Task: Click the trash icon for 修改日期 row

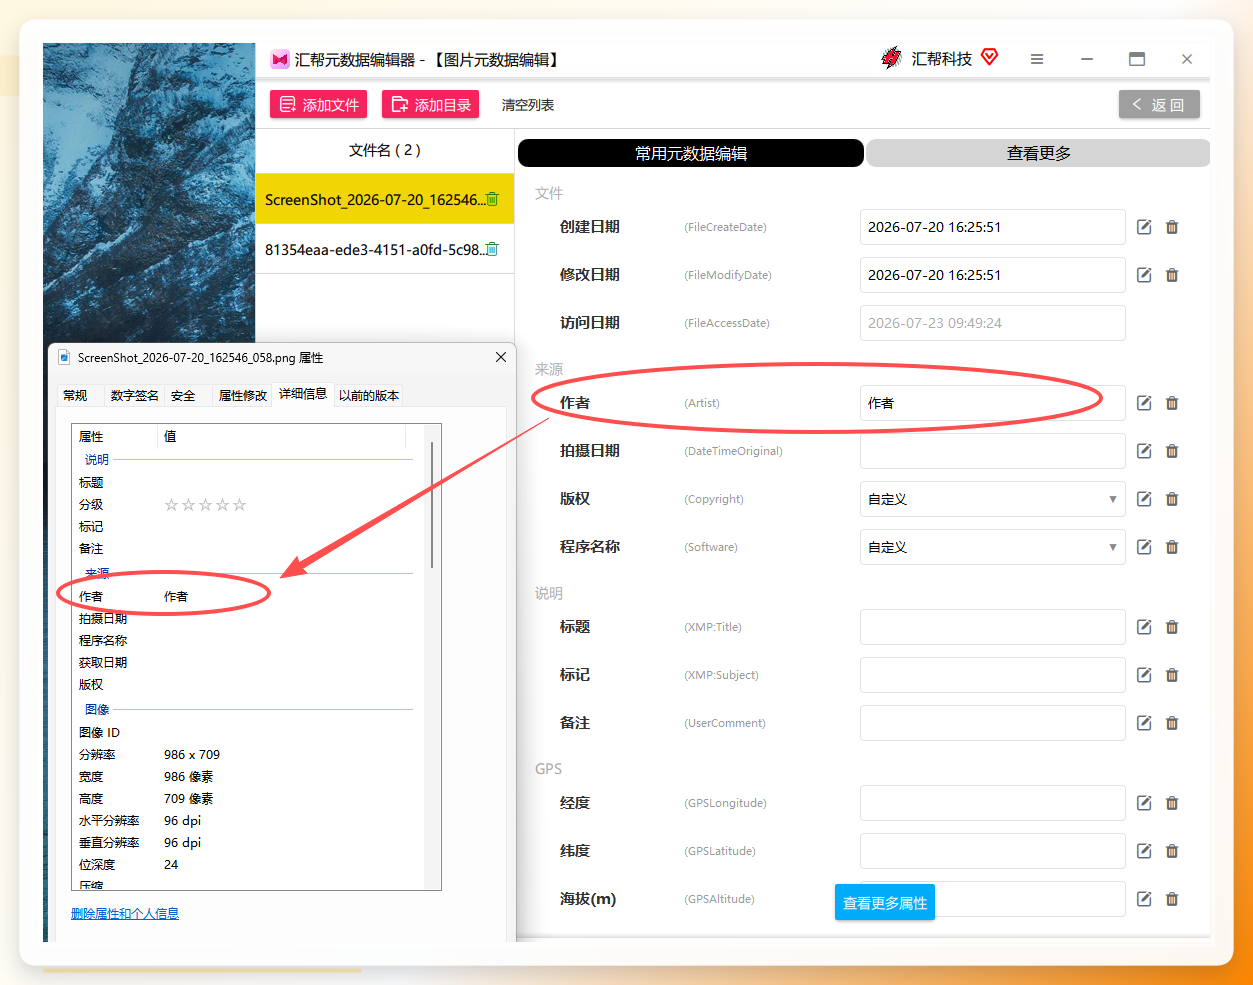Action: 1172,275
